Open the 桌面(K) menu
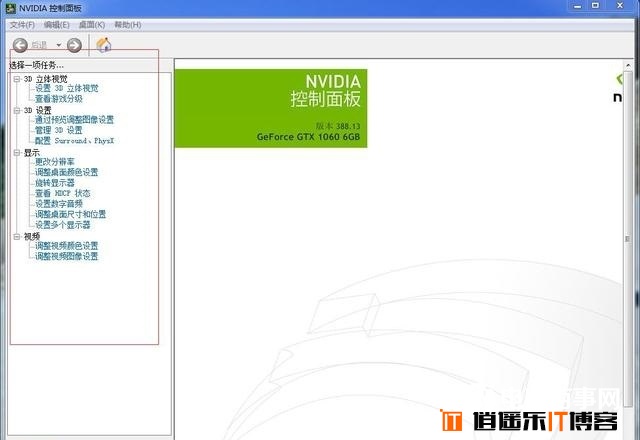Image resolution: width=640 pixels, height=440 pixels. [x=92, y=25]
